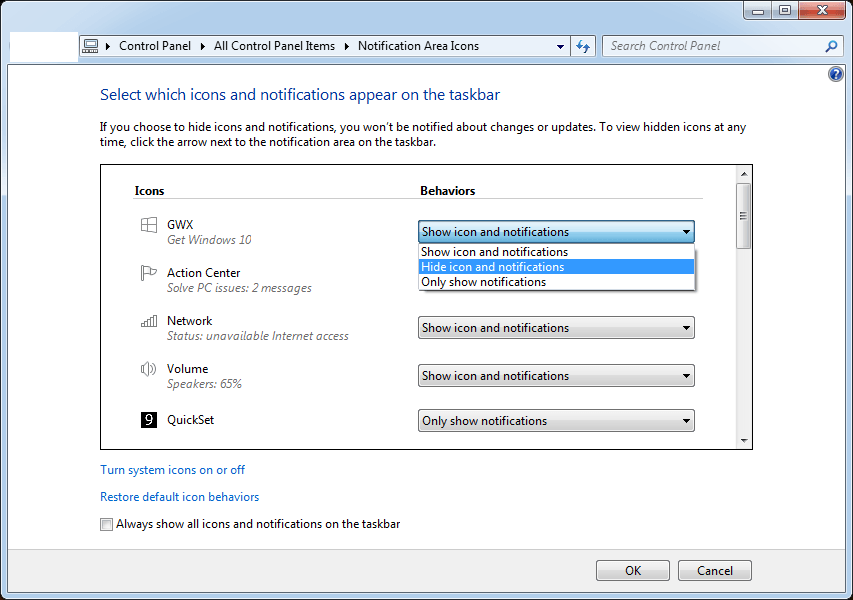
Task: Click the GWX Get Windows 10 icon
Action: 148,224
